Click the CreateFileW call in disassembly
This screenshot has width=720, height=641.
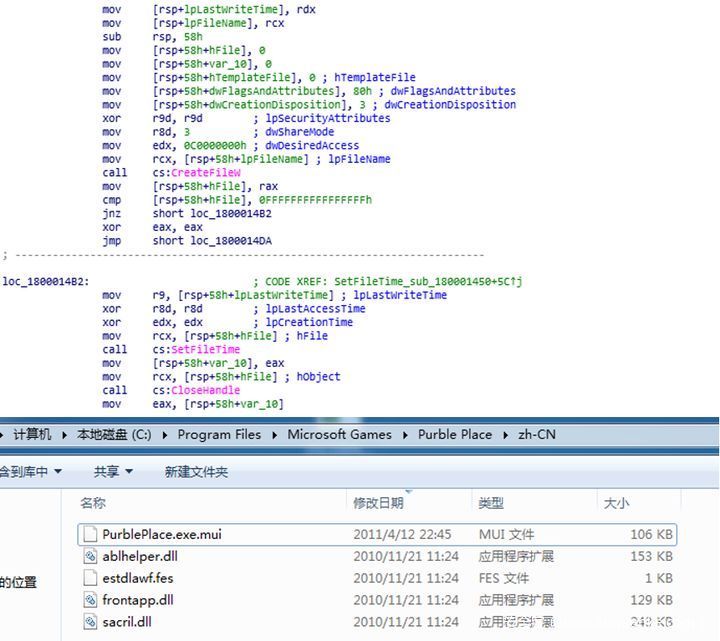205,173
